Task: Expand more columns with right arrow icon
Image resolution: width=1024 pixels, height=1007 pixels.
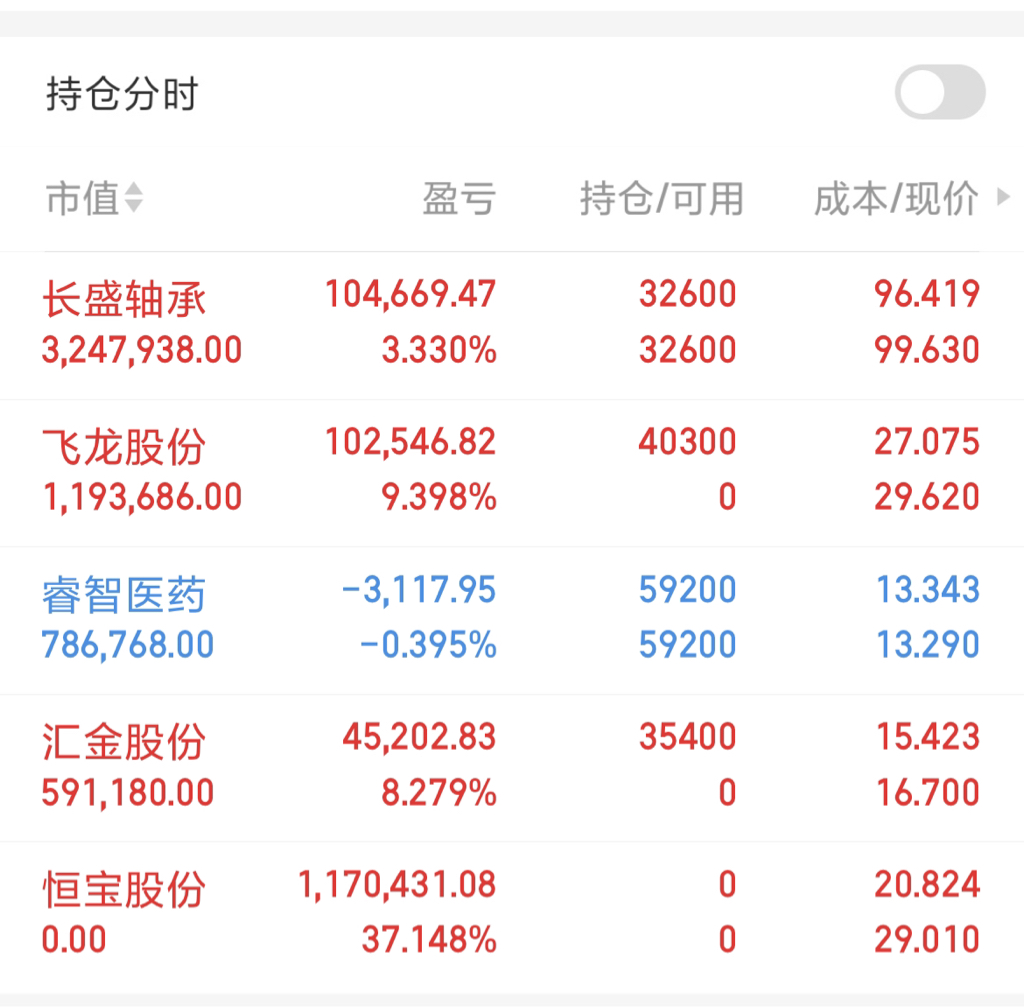Action: point(1003,197)
